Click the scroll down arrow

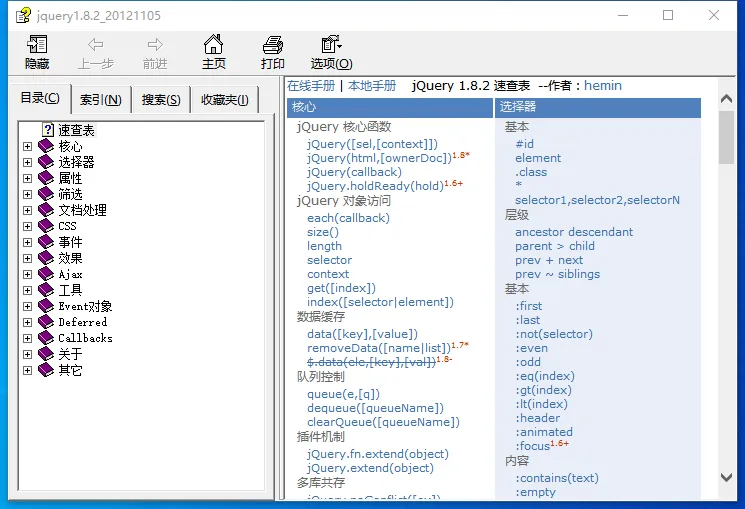point(726,477)
